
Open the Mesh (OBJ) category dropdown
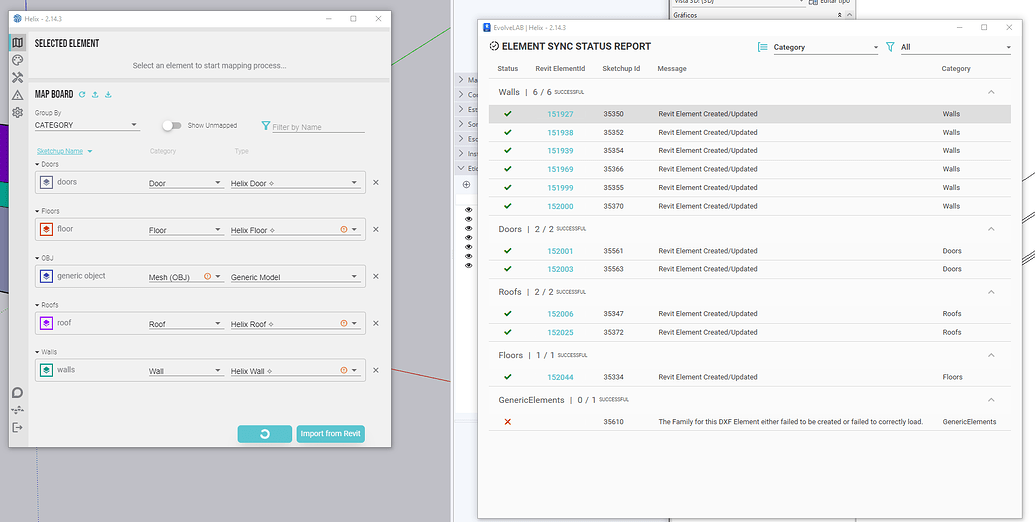pos(185,277)
